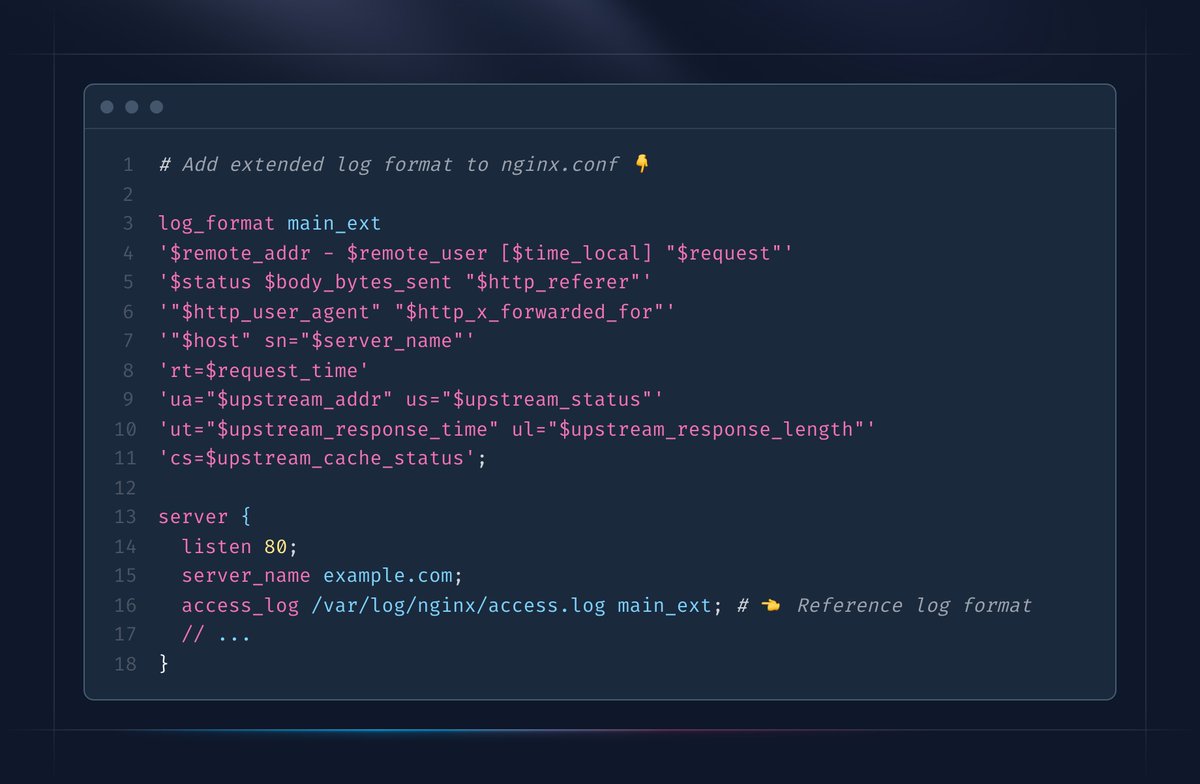
Task: Click the "listen" directive on line 14
Action: (x=217, y=547)
